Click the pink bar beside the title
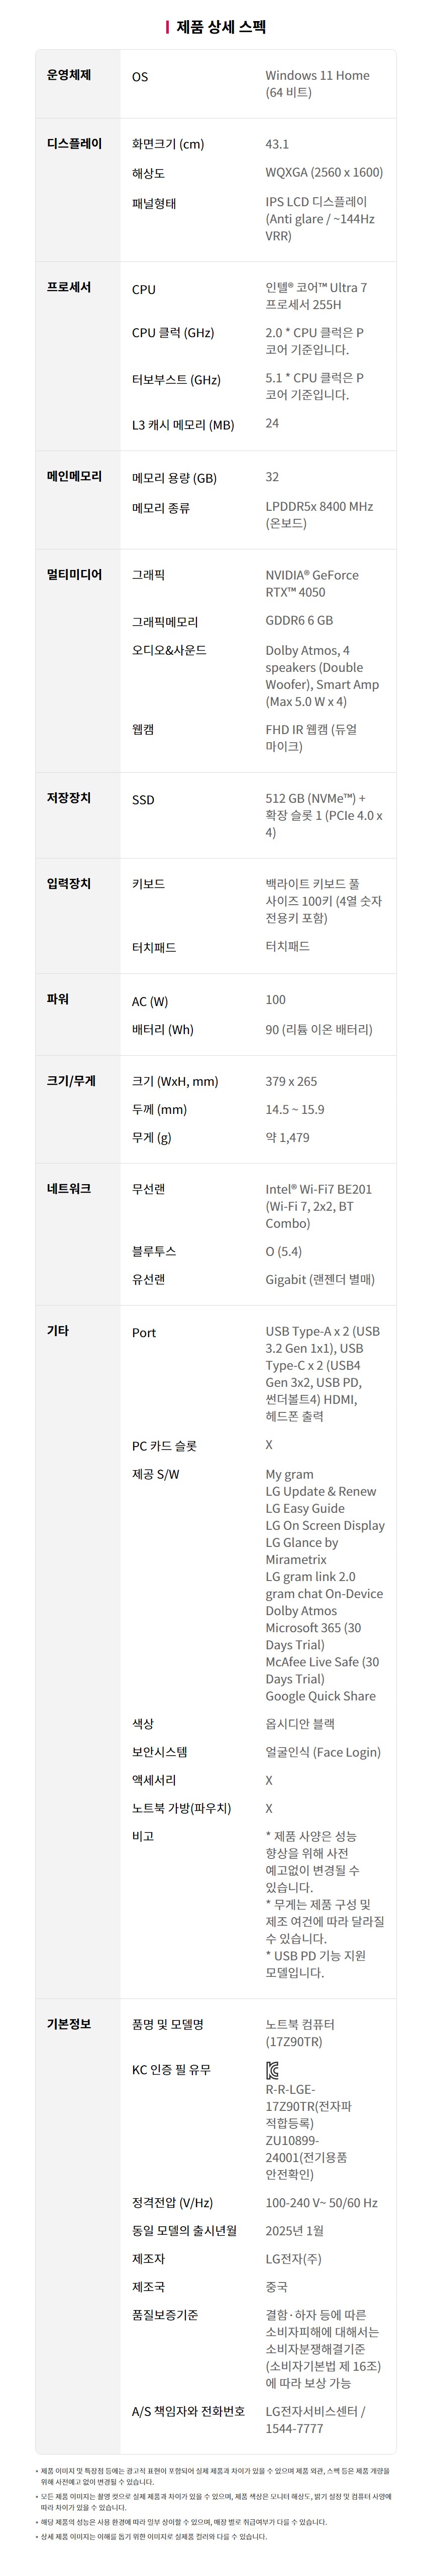 coord(167,27)
